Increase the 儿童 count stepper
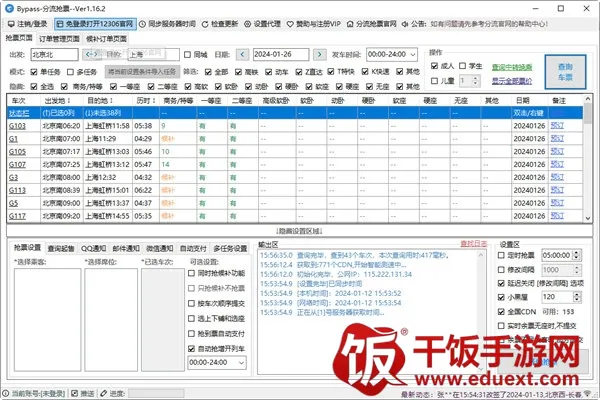This screenshot has height=400, width=600. [x=476, y=78]
